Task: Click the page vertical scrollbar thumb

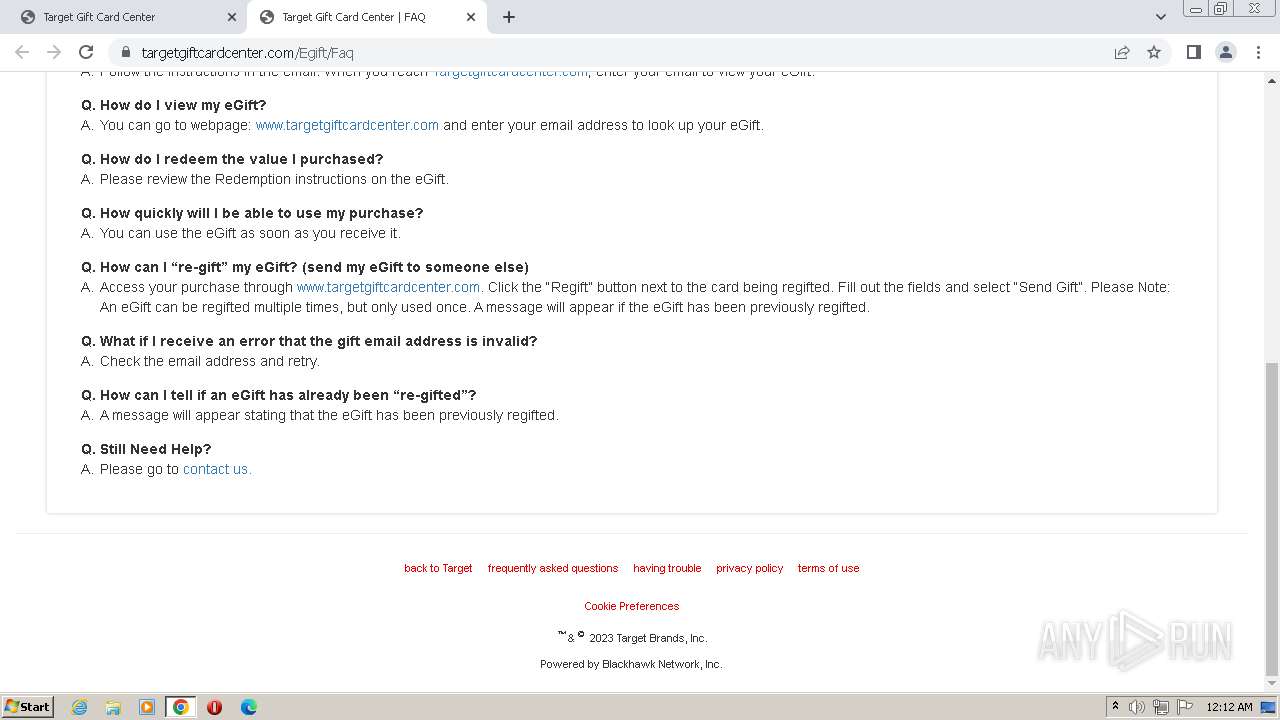Action: coord(1272,518)
